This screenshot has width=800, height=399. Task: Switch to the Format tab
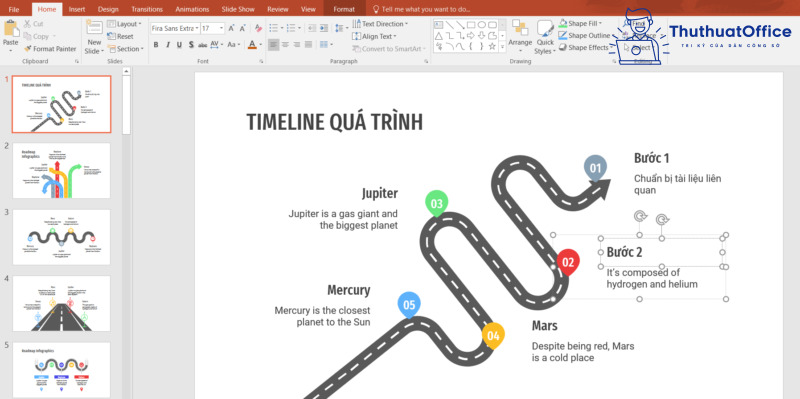click(x=344, y=9)
